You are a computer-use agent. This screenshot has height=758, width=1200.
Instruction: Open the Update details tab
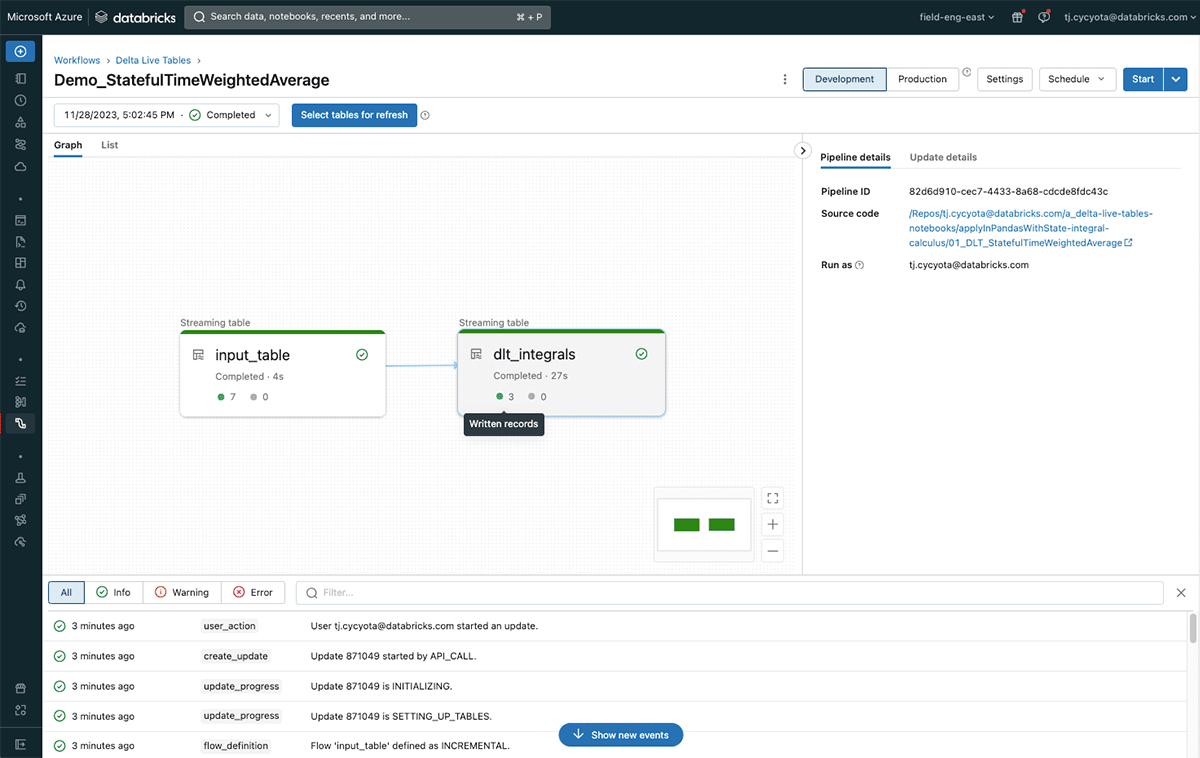(943, 157)
